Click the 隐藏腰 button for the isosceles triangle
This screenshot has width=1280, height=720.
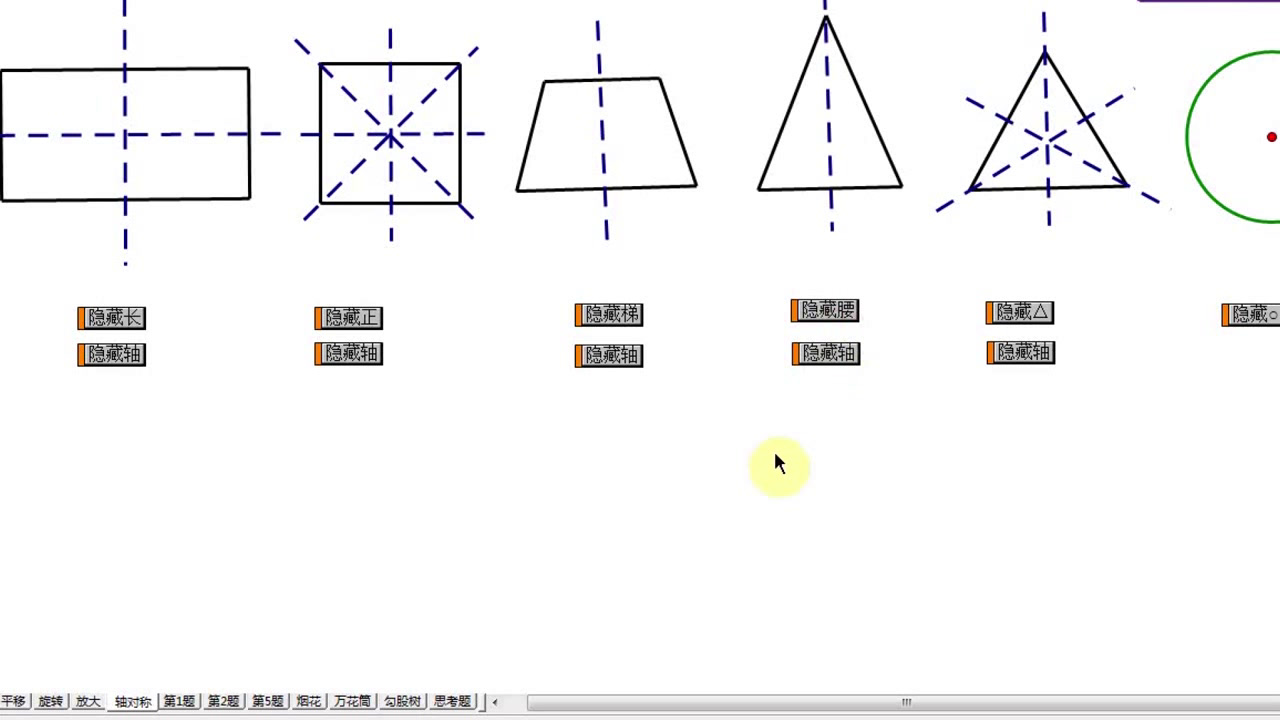pyautogui.click(x=825, y=311)
